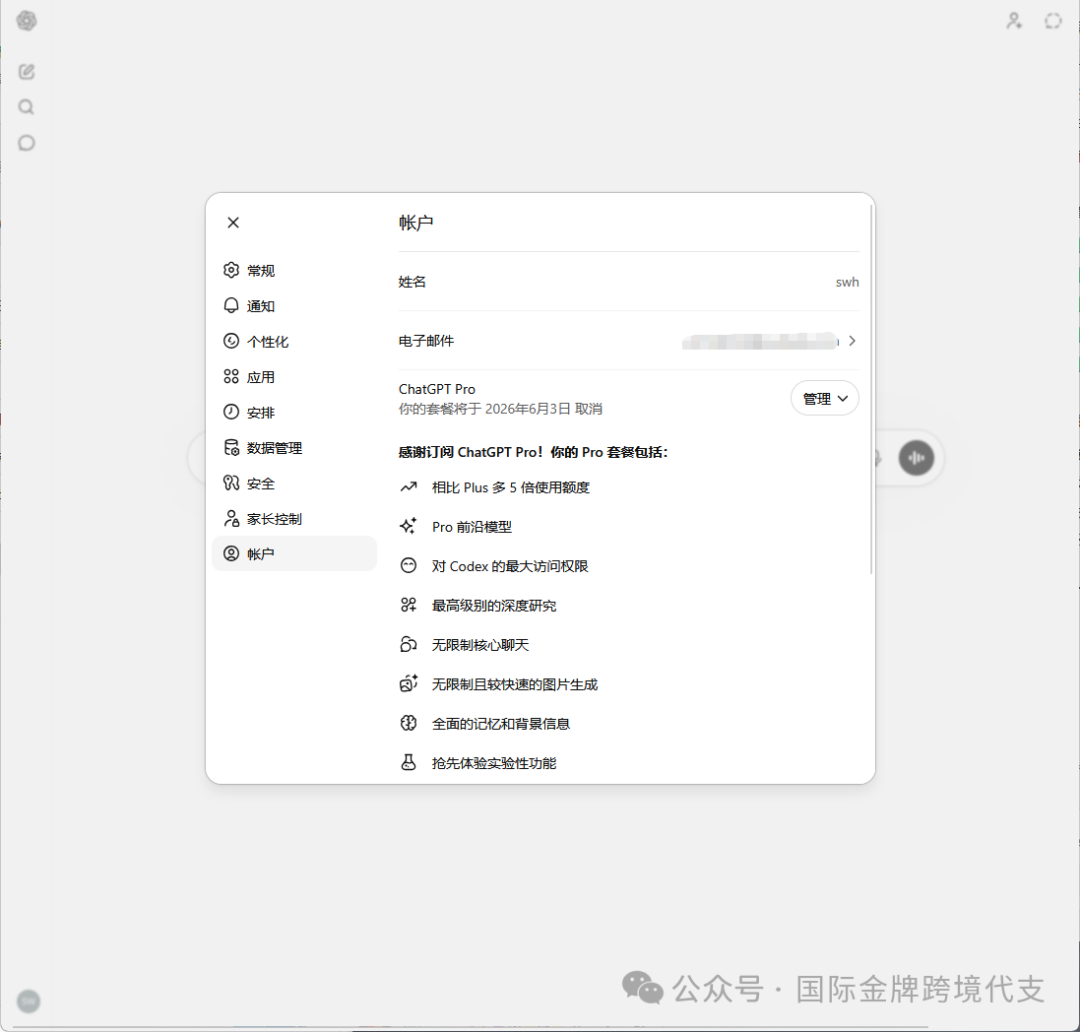This screenshot has width=1080, height=1032.
Task: Click the blurred email address value
Action: point(760,341)
